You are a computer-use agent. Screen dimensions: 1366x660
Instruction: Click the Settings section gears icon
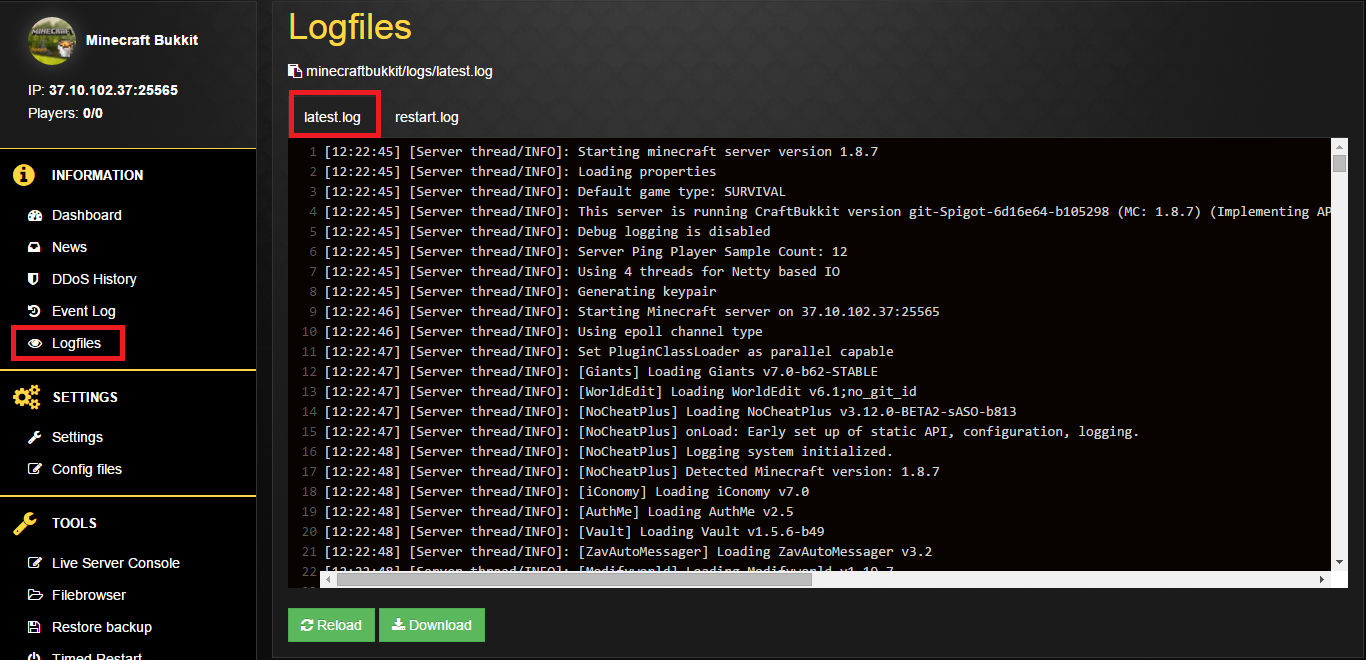26,397
